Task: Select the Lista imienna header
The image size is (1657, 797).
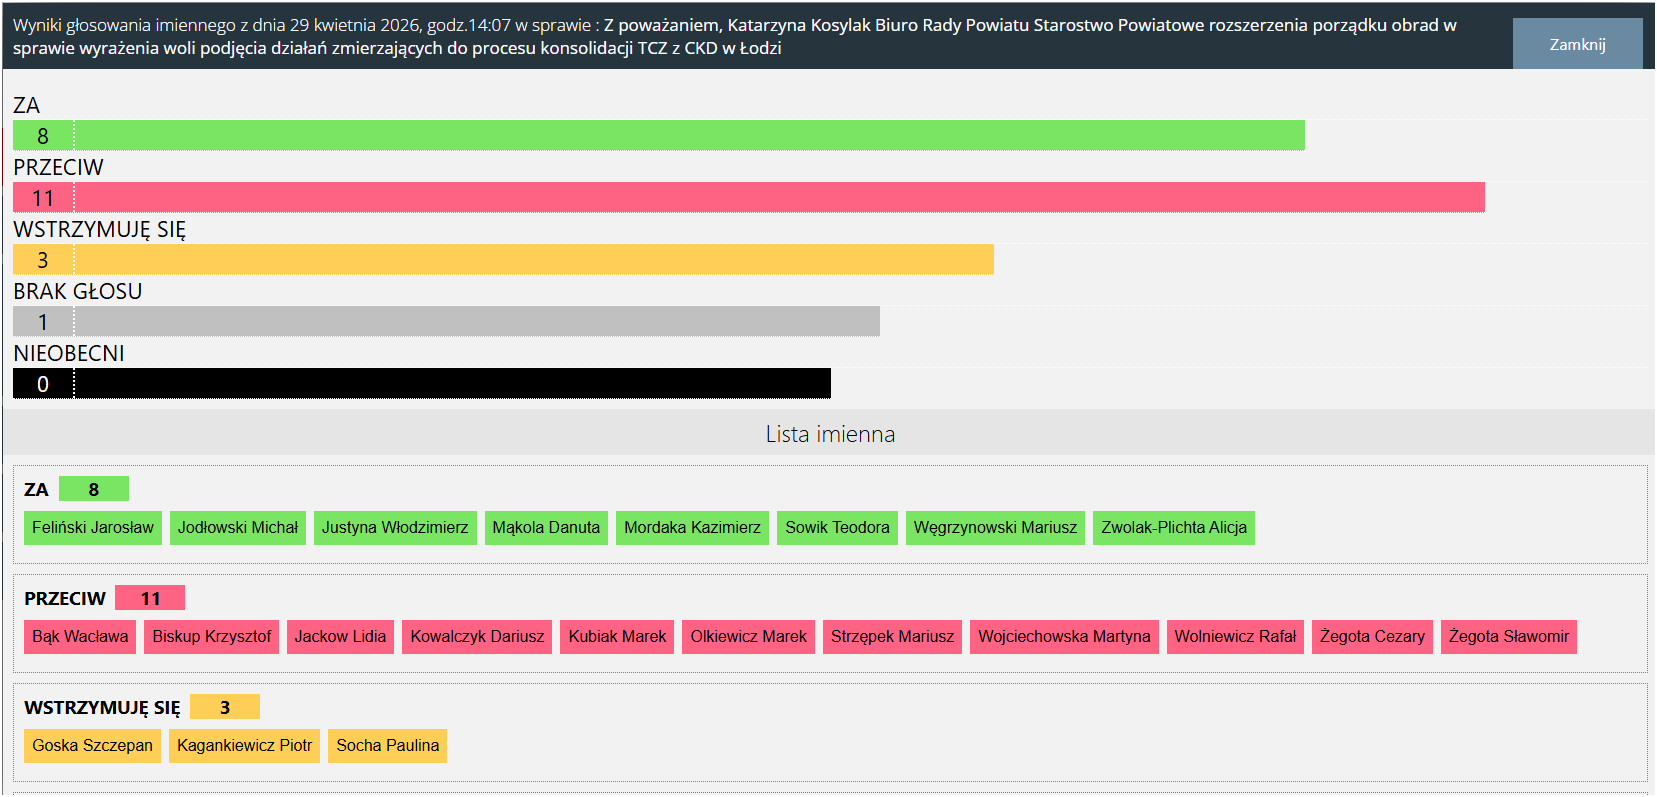Action: pyautogui.click(x=829, y=434)
